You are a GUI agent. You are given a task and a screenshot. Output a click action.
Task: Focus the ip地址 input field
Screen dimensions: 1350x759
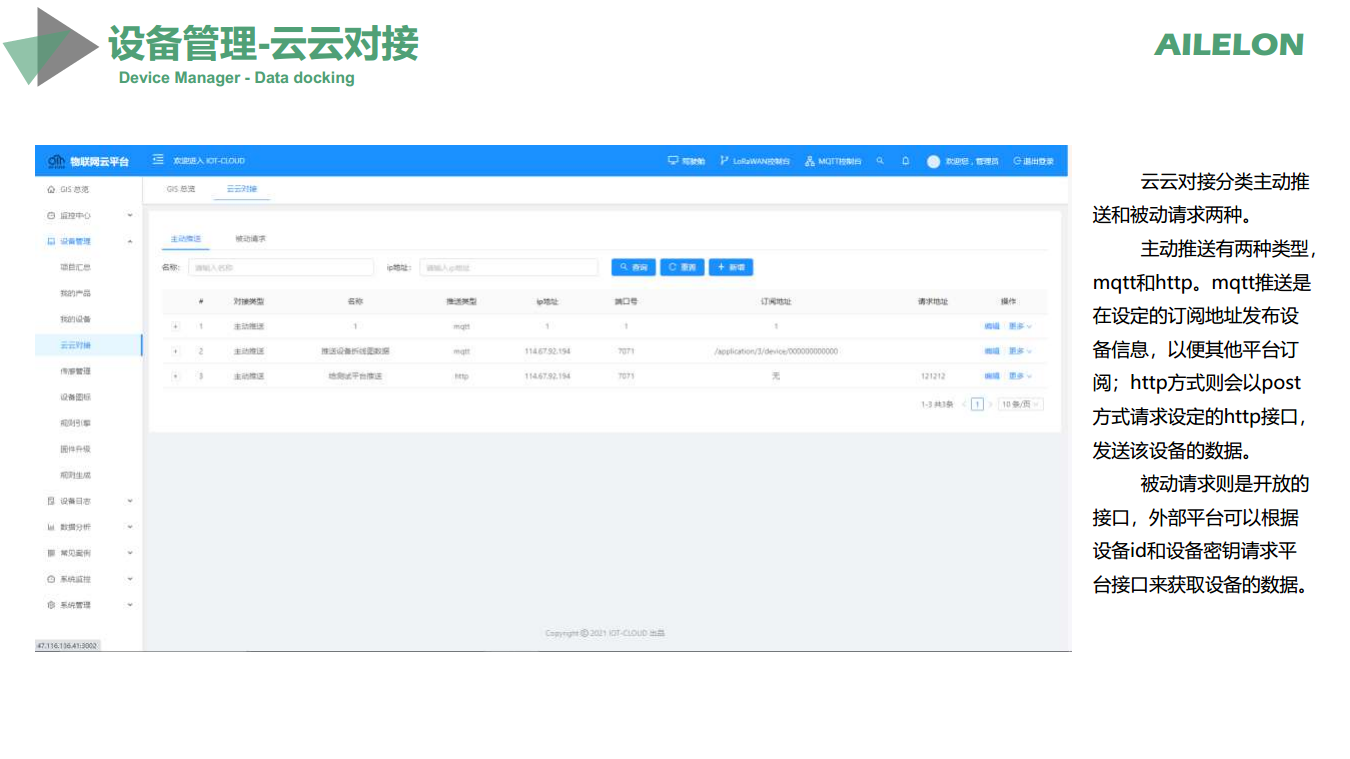click(x=508, y=267)
